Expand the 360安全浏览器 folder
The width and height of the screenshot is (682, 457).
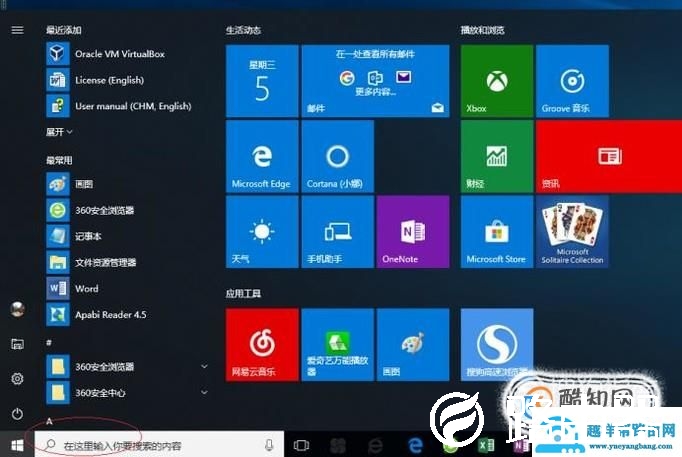point(204,367)
